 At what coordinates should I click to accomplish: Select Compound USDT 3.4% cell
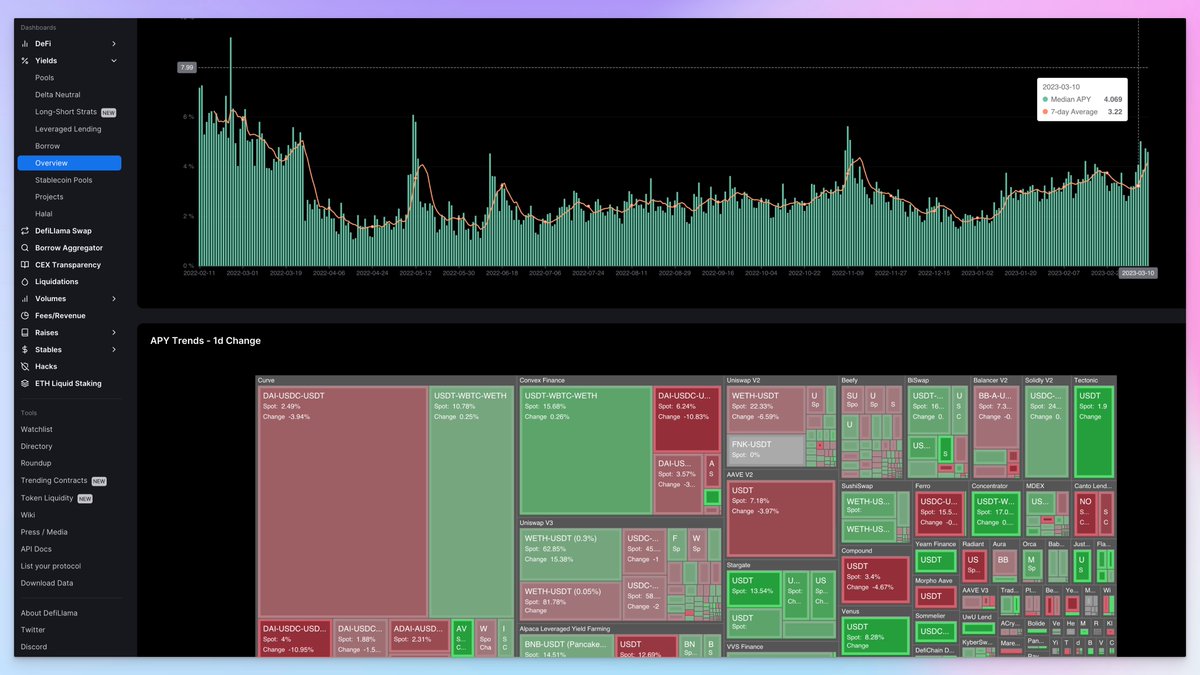(875, 579)
